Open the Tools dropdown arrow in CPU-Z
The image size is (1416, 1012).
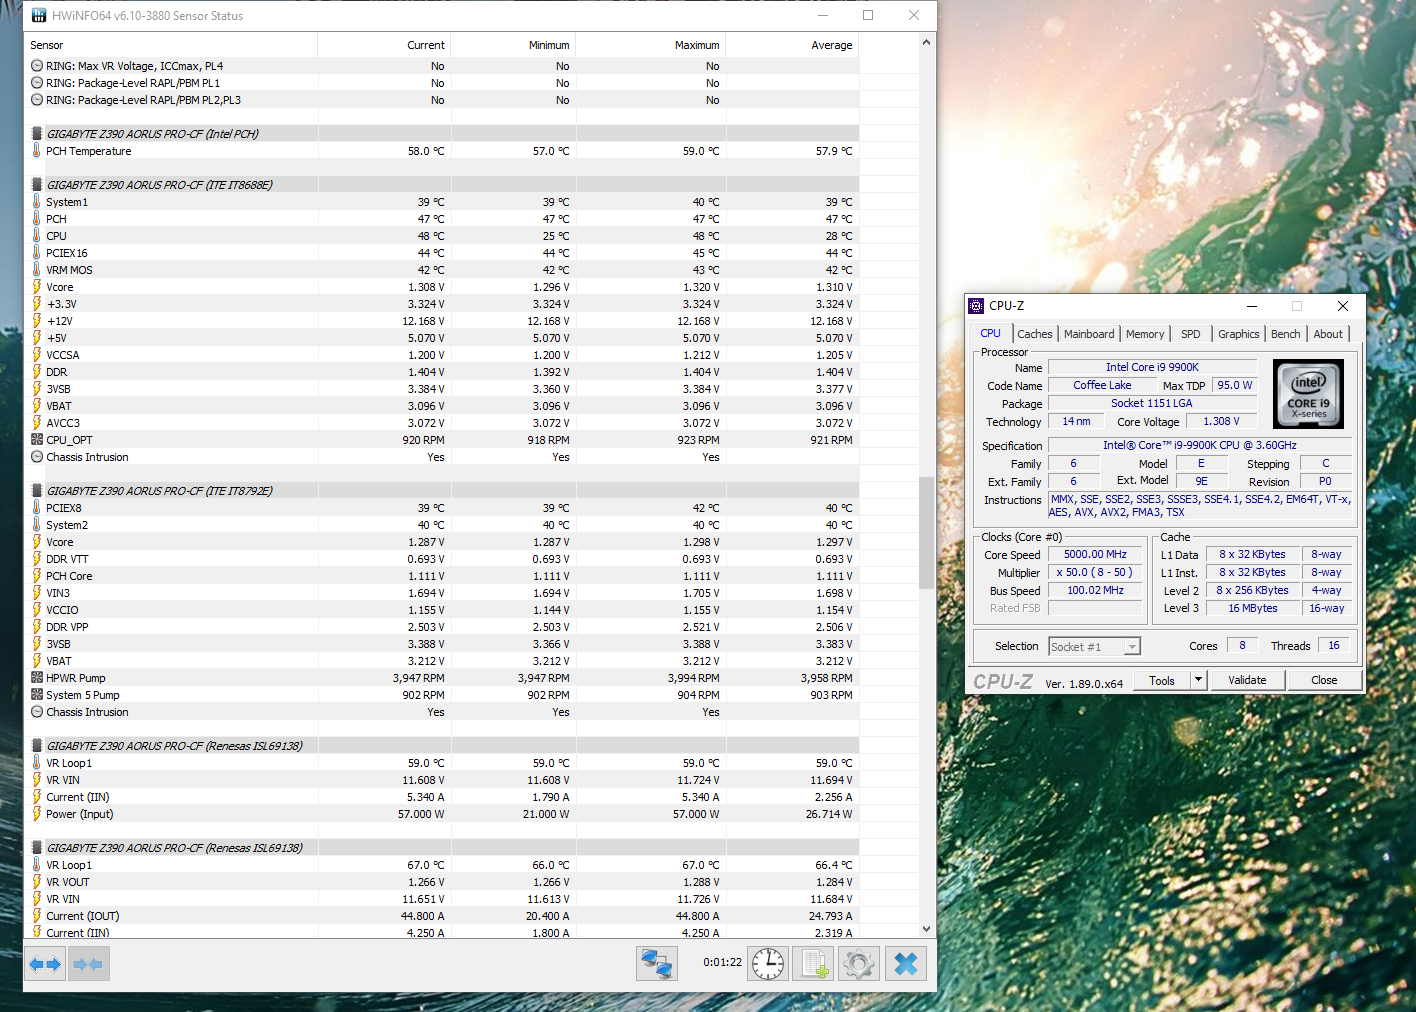[1198, 680]
